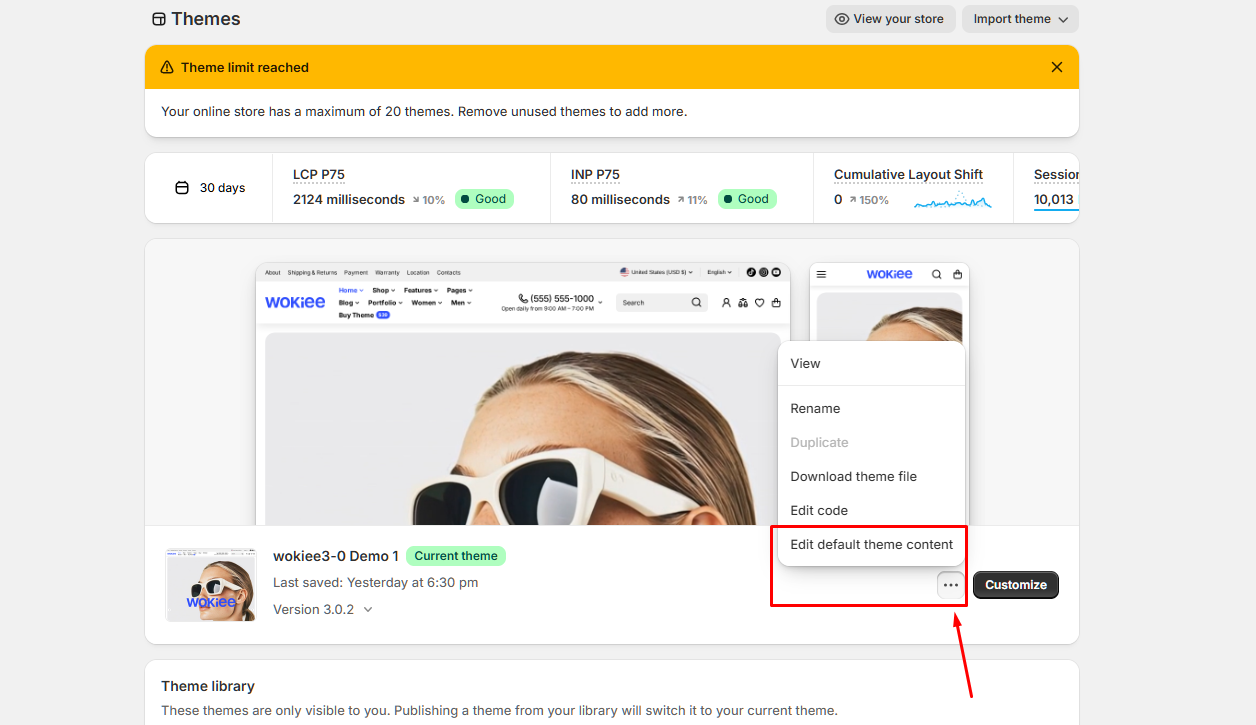Click the warning icon in theme banner

point(166,68)
